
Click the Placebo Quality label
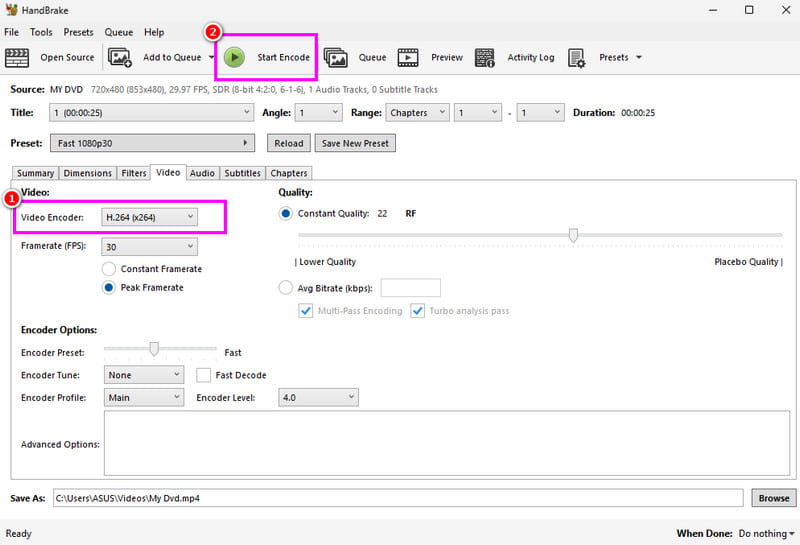click(x=746, y=262)
